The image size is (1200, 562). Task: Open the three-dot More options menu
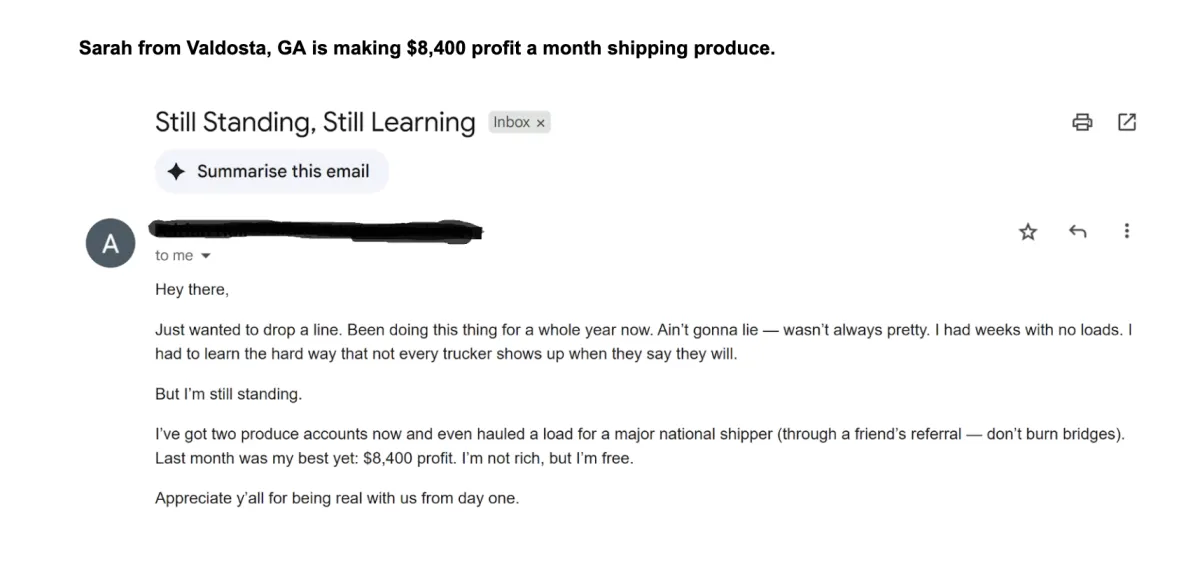pyautogui.click(x=1127, y=231)
